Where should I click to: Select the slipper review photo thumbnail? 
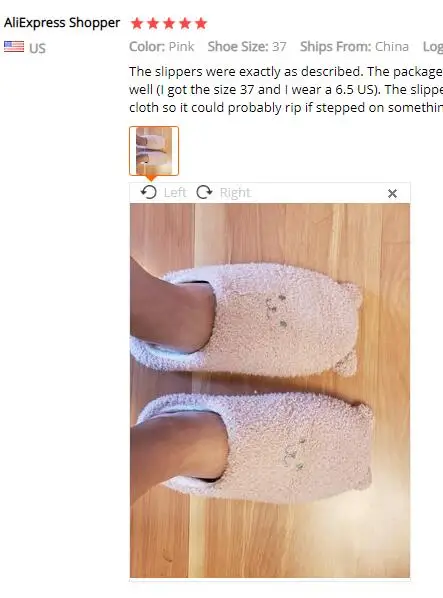point(154,151)
